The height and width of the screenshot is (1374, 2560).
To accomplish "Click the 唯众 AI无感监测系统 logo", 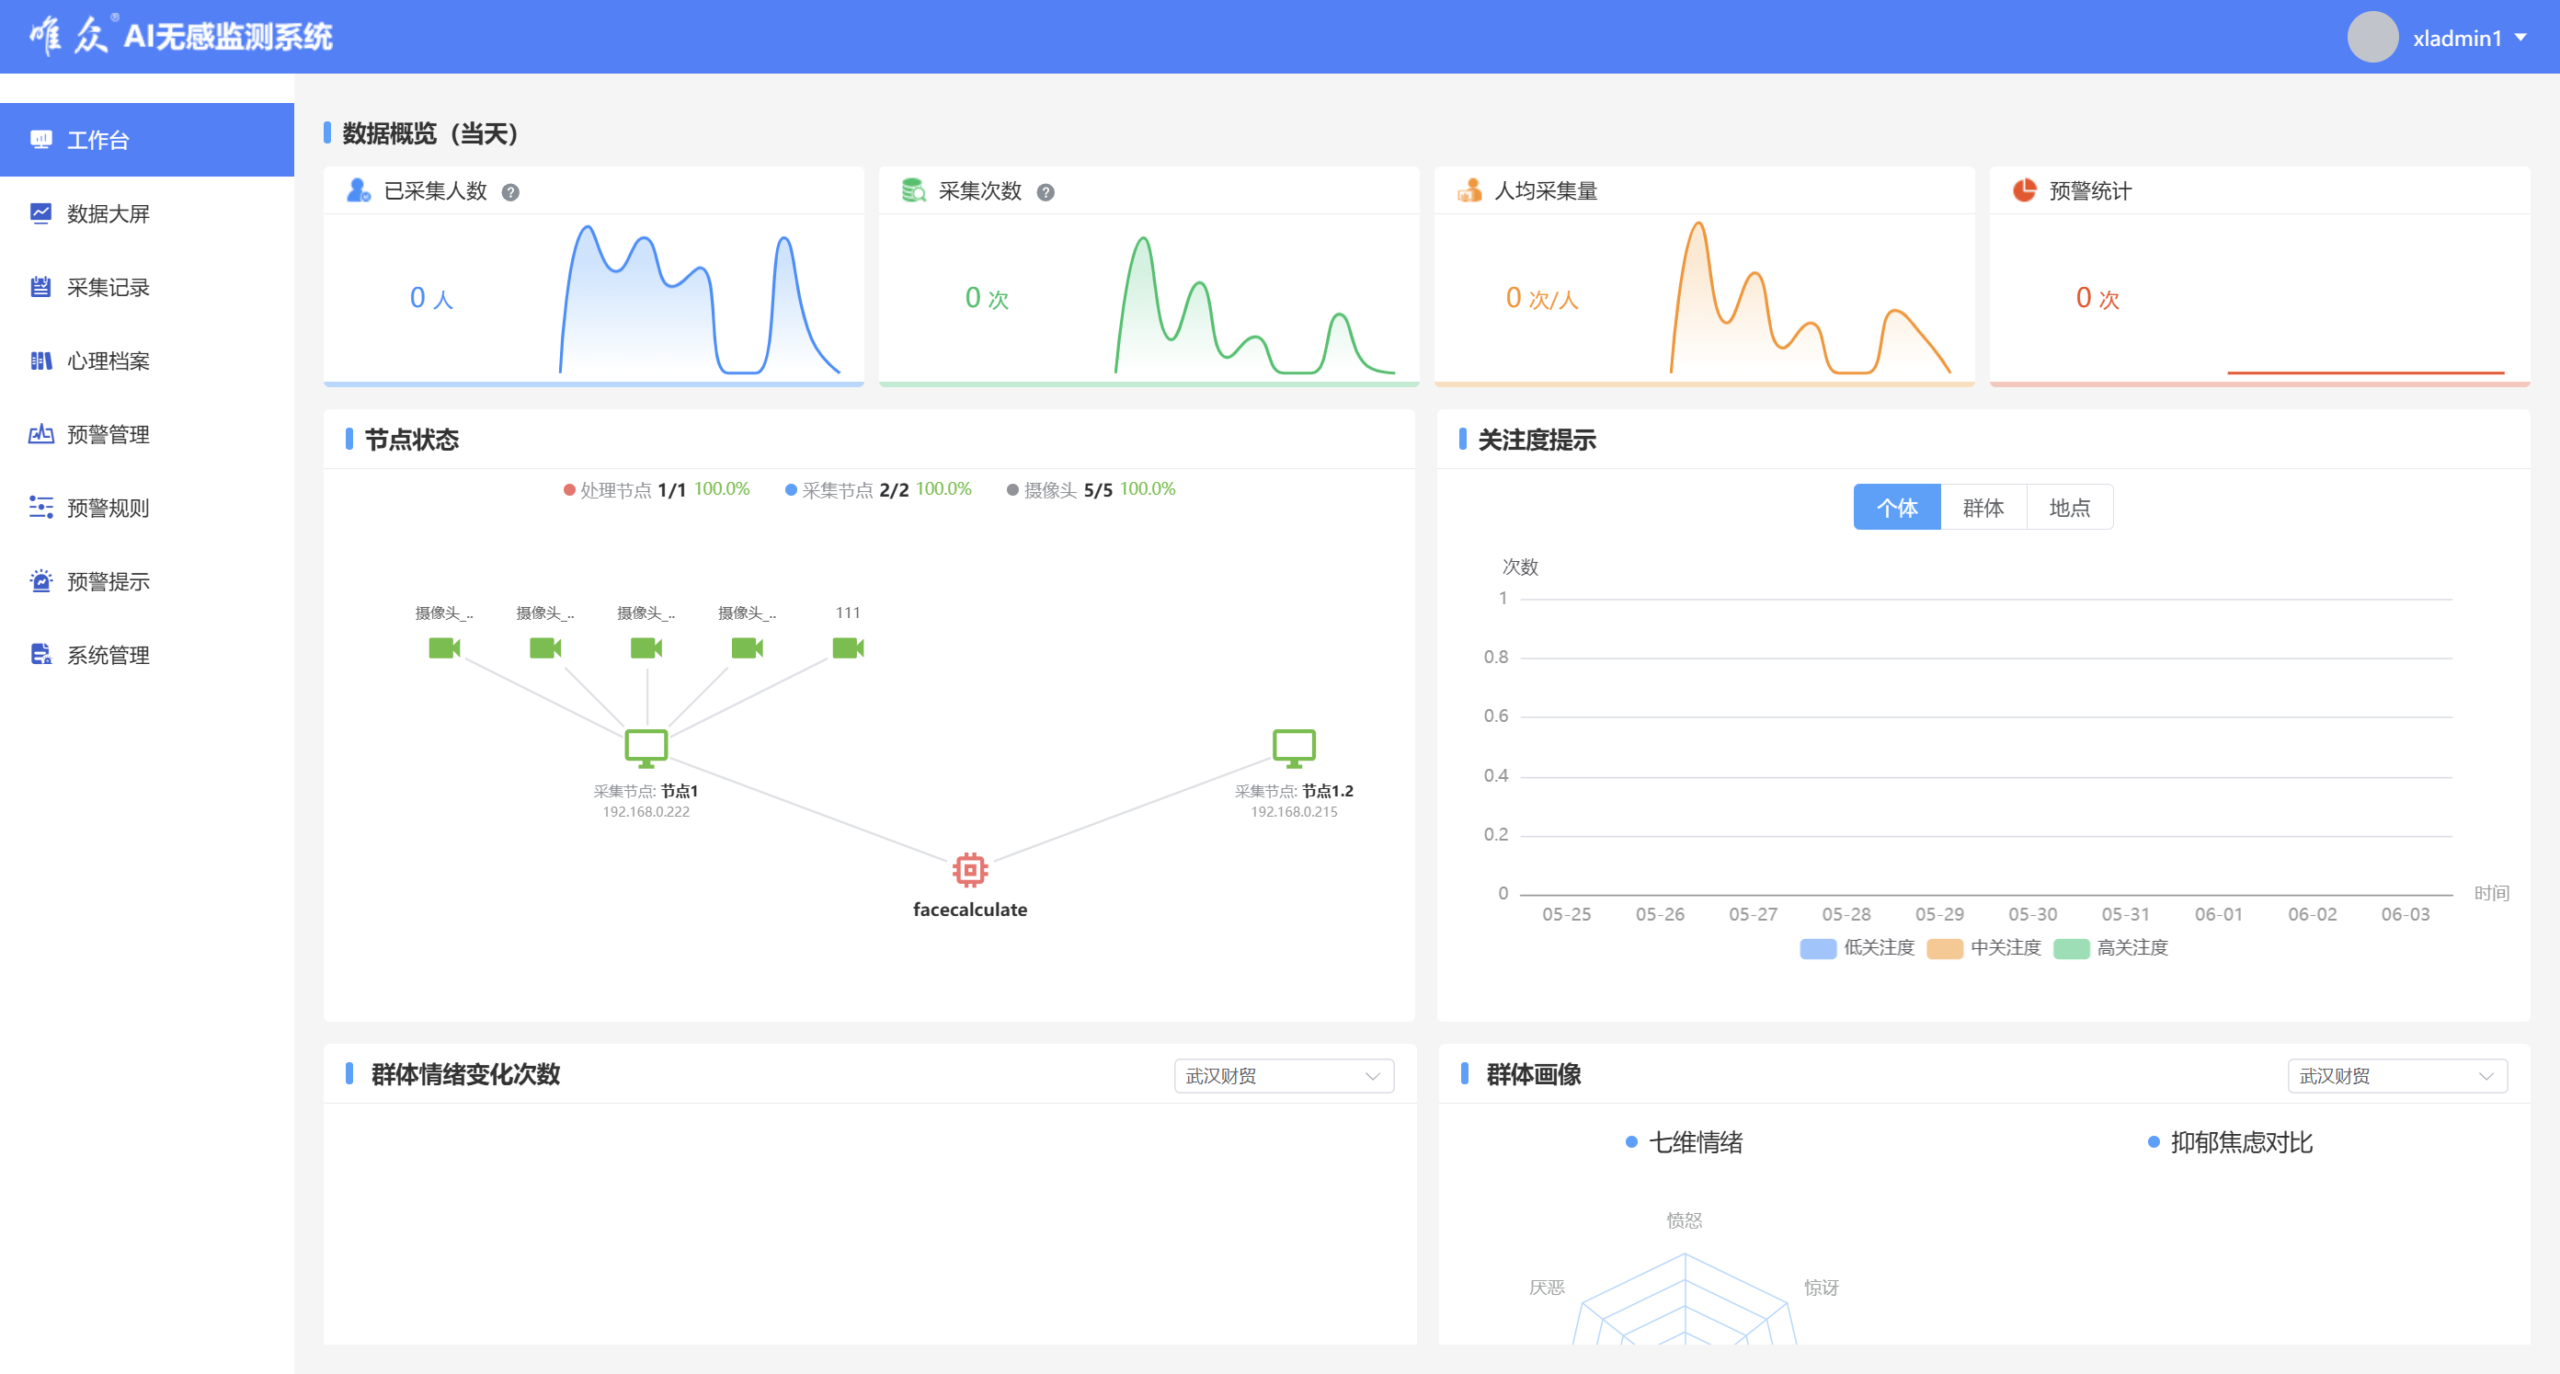I will click(x=181, y=36).
